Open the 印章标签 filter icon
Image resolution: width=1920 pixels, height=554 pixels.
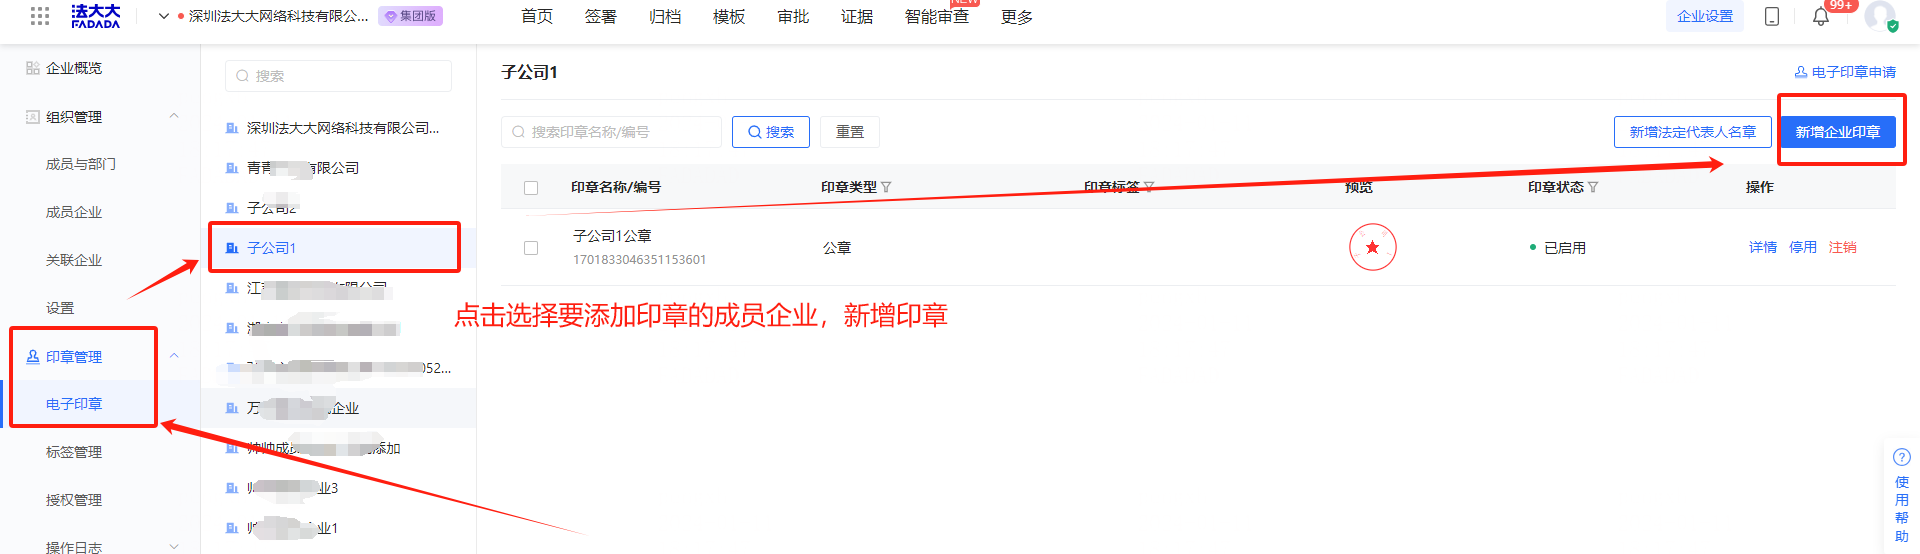(1149, 187)
